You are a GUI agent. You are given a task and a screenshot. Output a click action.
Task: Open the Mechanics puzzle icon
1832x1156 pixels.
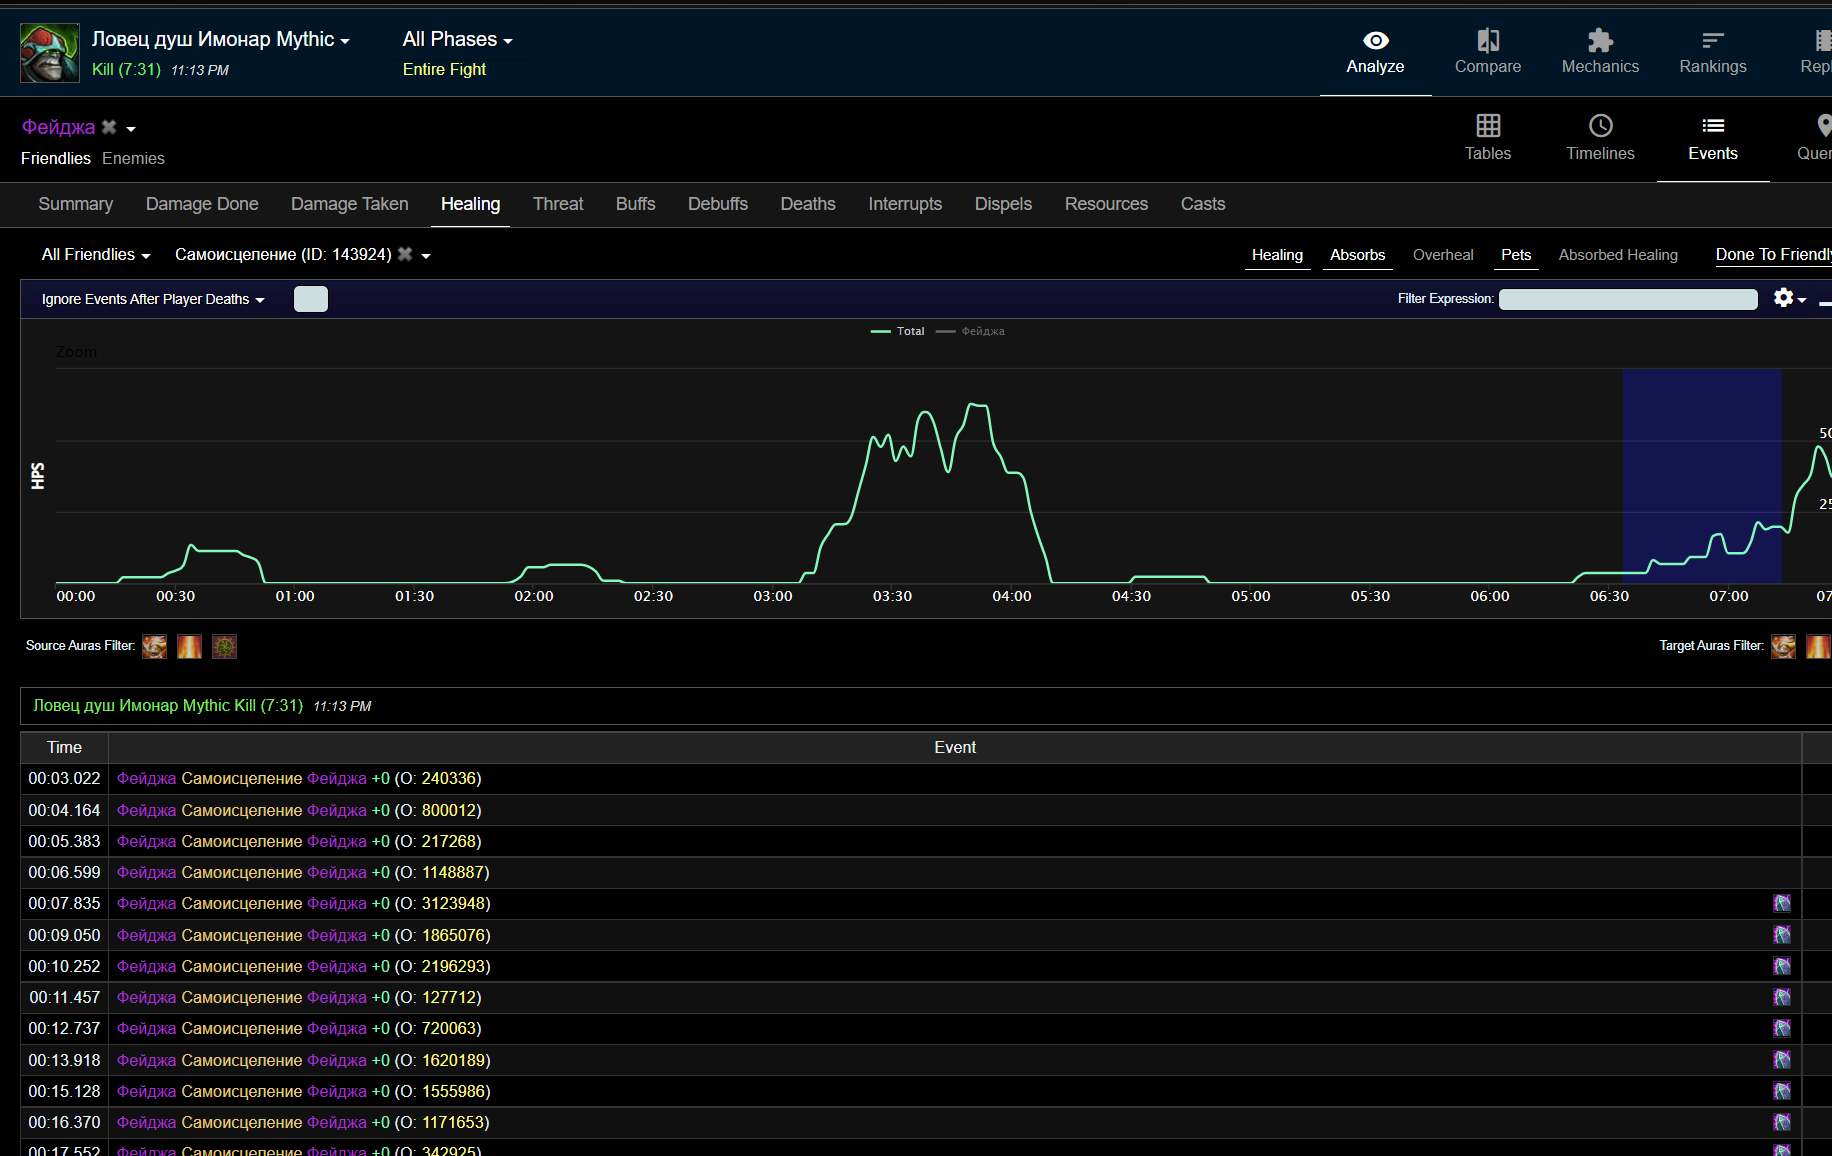pyautogui.click(x=1600, y=41)
